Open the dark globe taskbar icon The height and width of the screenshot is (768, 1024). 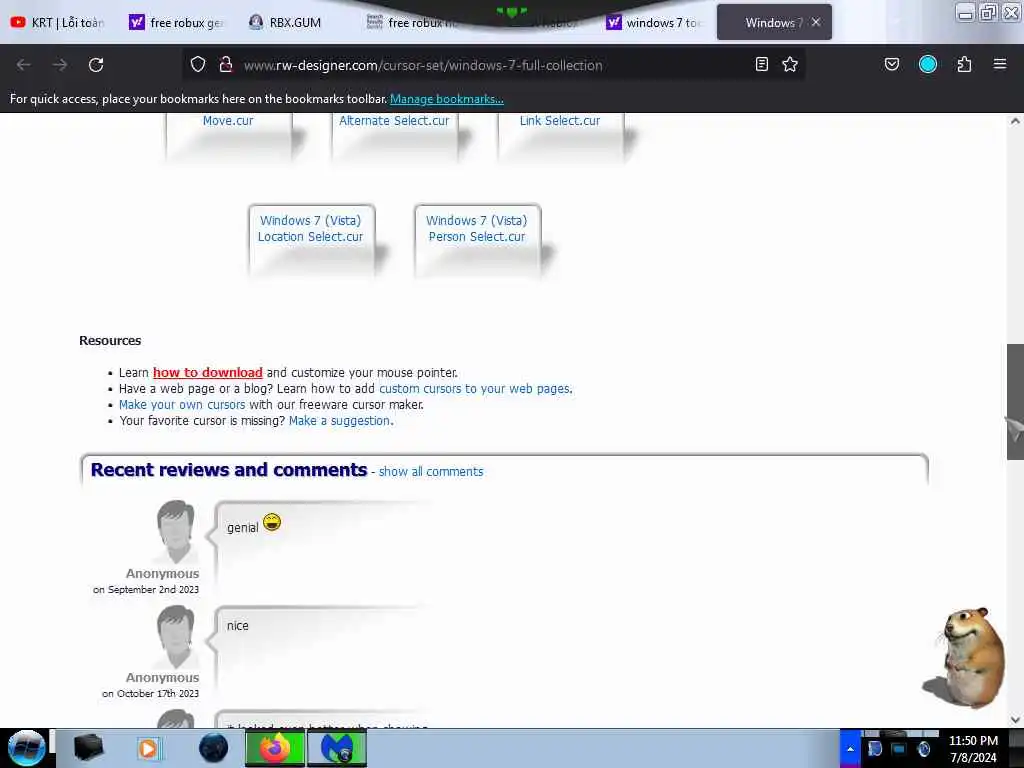(x=214, y=748)
